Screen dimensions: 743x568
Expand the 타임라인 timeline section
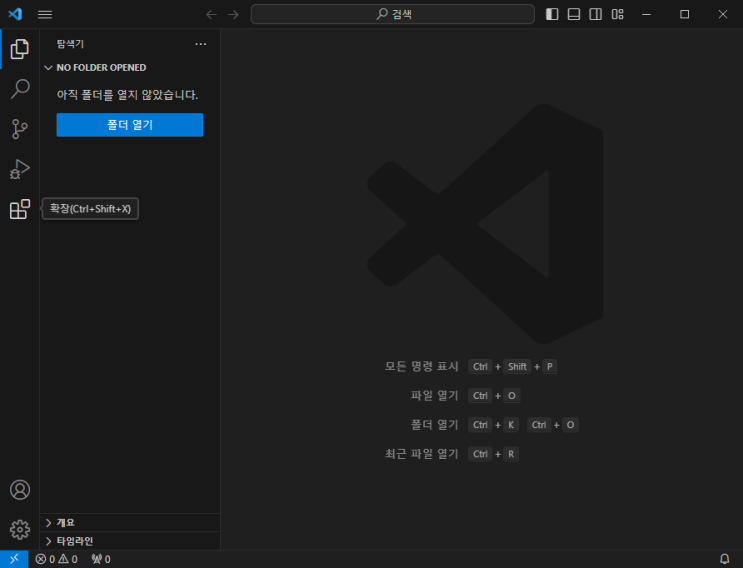(x=130, y=541)
